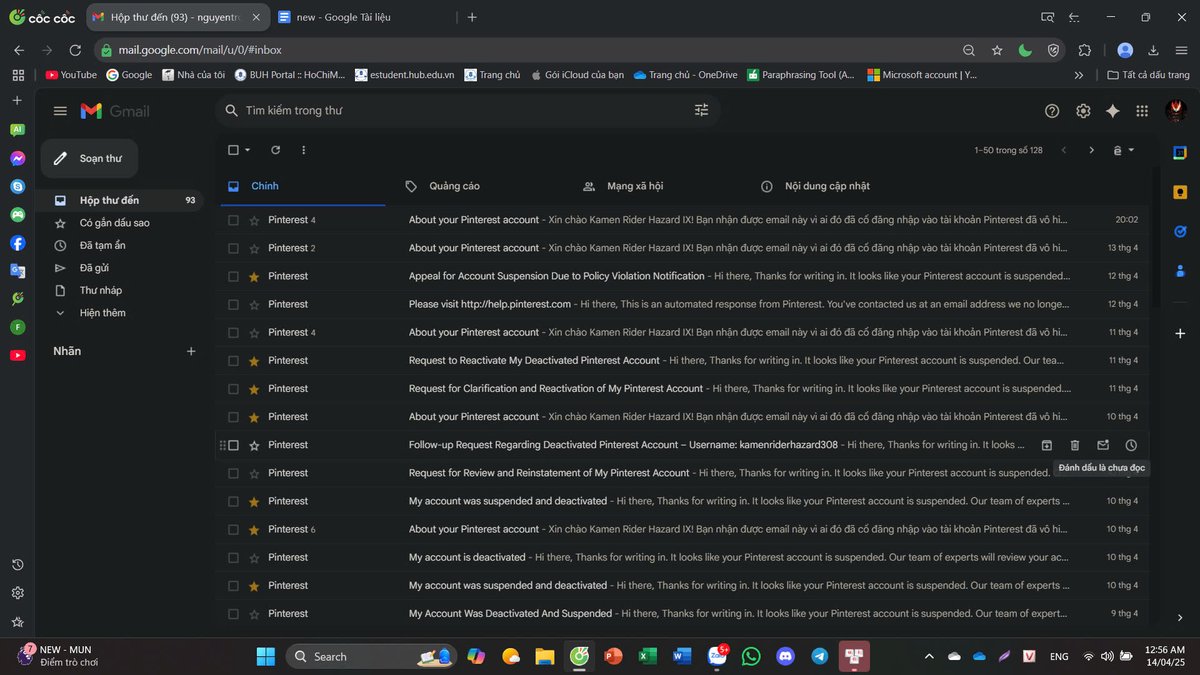Star the My account is deactivated email
The image size is (1200, 675).
(254, 557)
